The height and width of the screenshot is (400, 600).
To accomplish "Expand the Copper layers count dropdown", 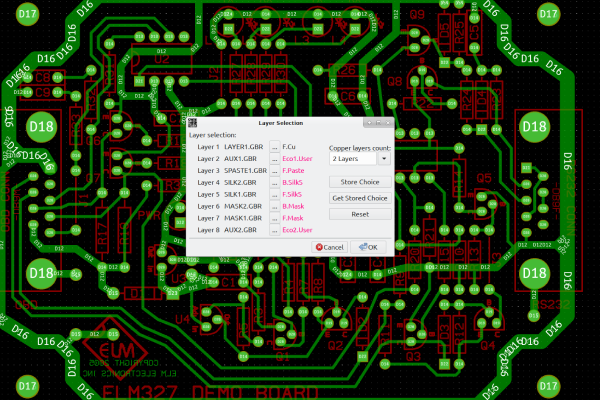I will (x=384, y=158).
